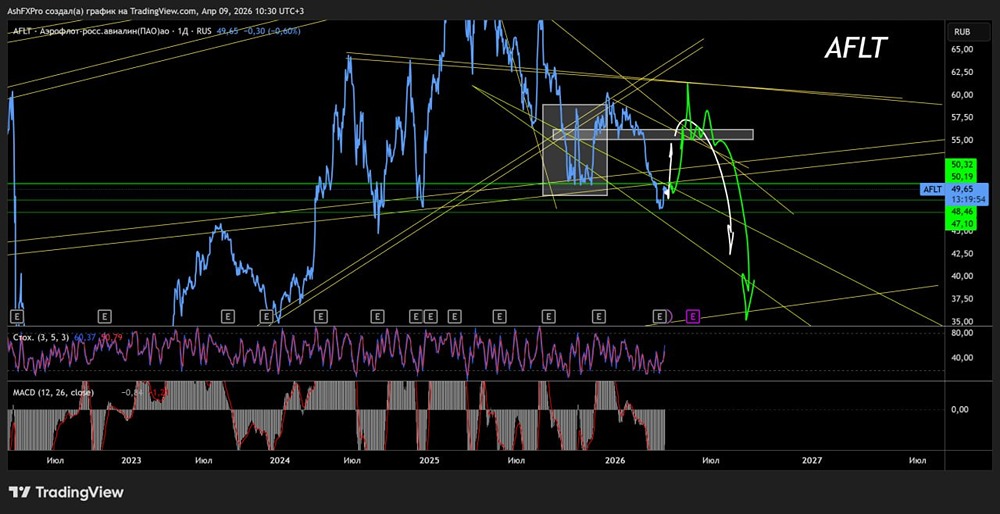Click the green 47,10 price label
Screen dimensions: 1000x514
[962, 224]
